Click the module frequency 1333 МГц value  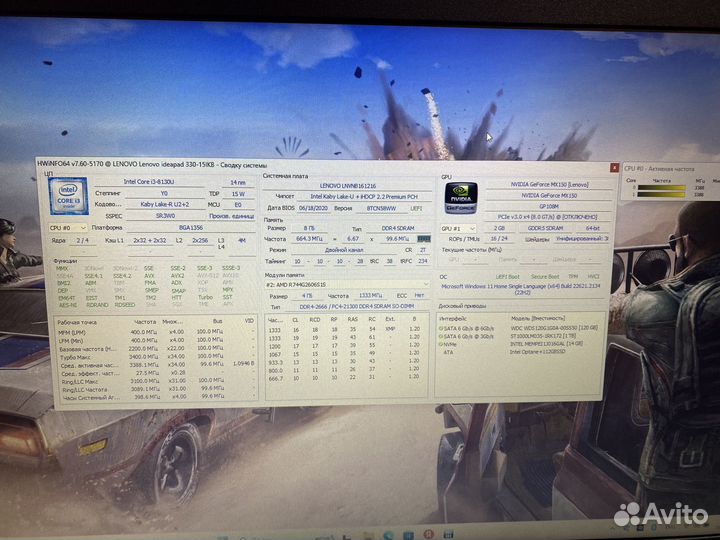[x=370, y=295]
